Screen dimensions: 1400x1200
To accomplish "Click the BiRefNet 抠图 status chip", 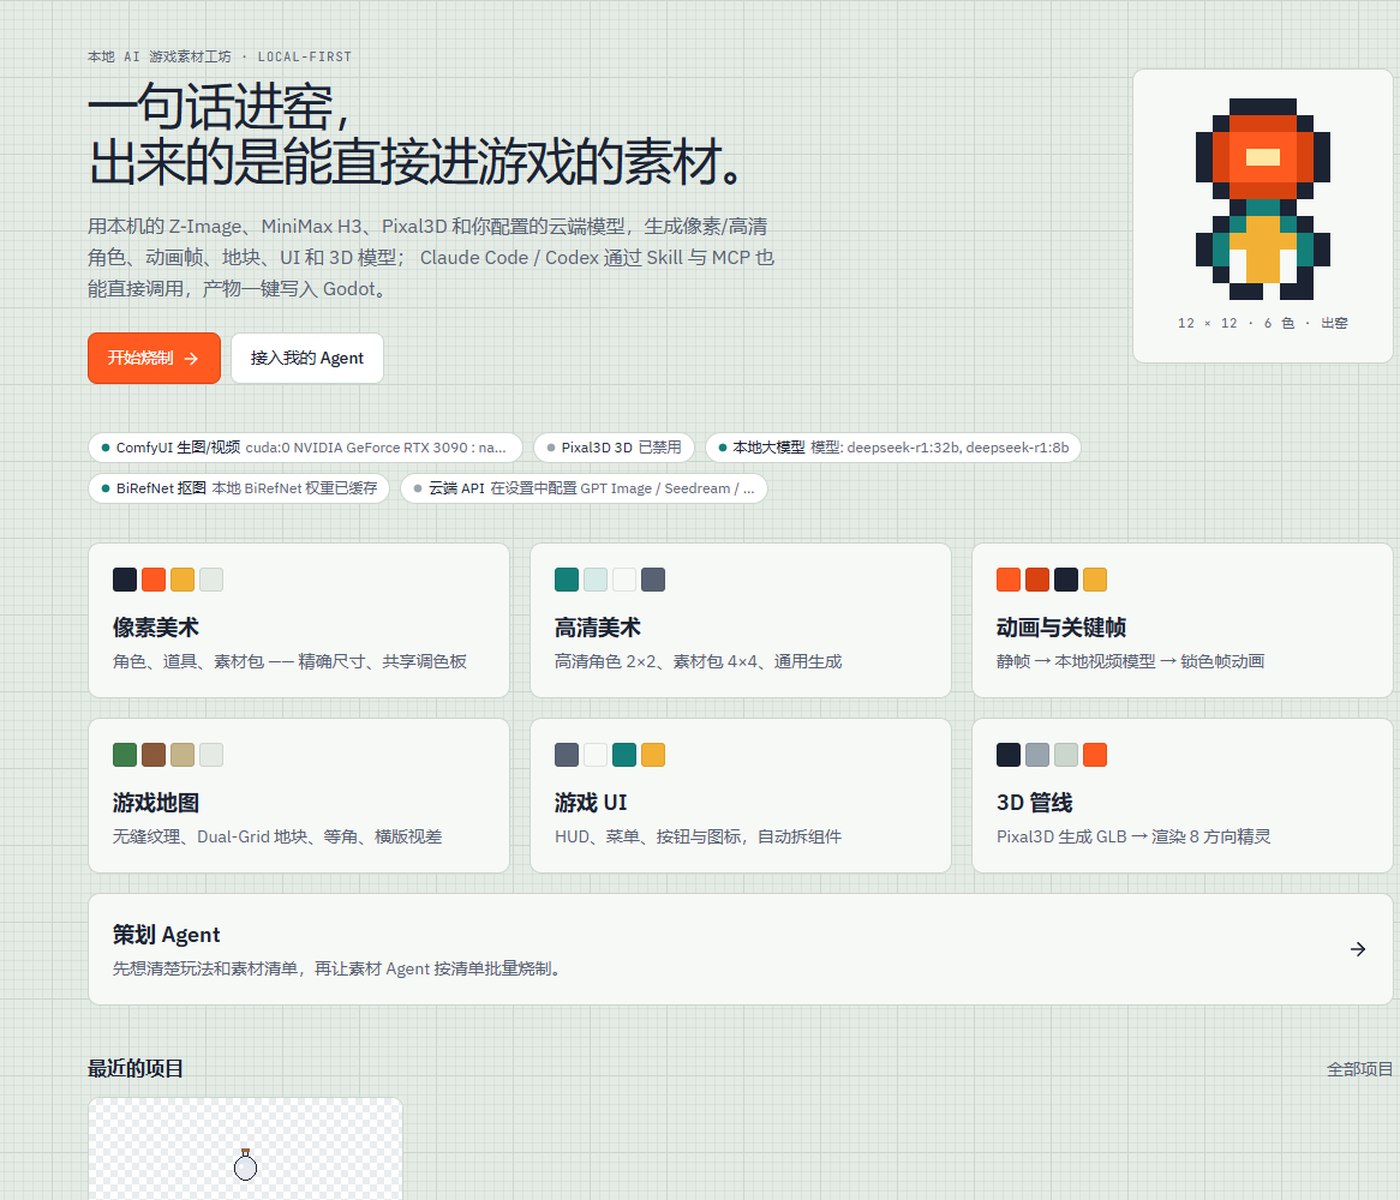I will coord(239,488).
